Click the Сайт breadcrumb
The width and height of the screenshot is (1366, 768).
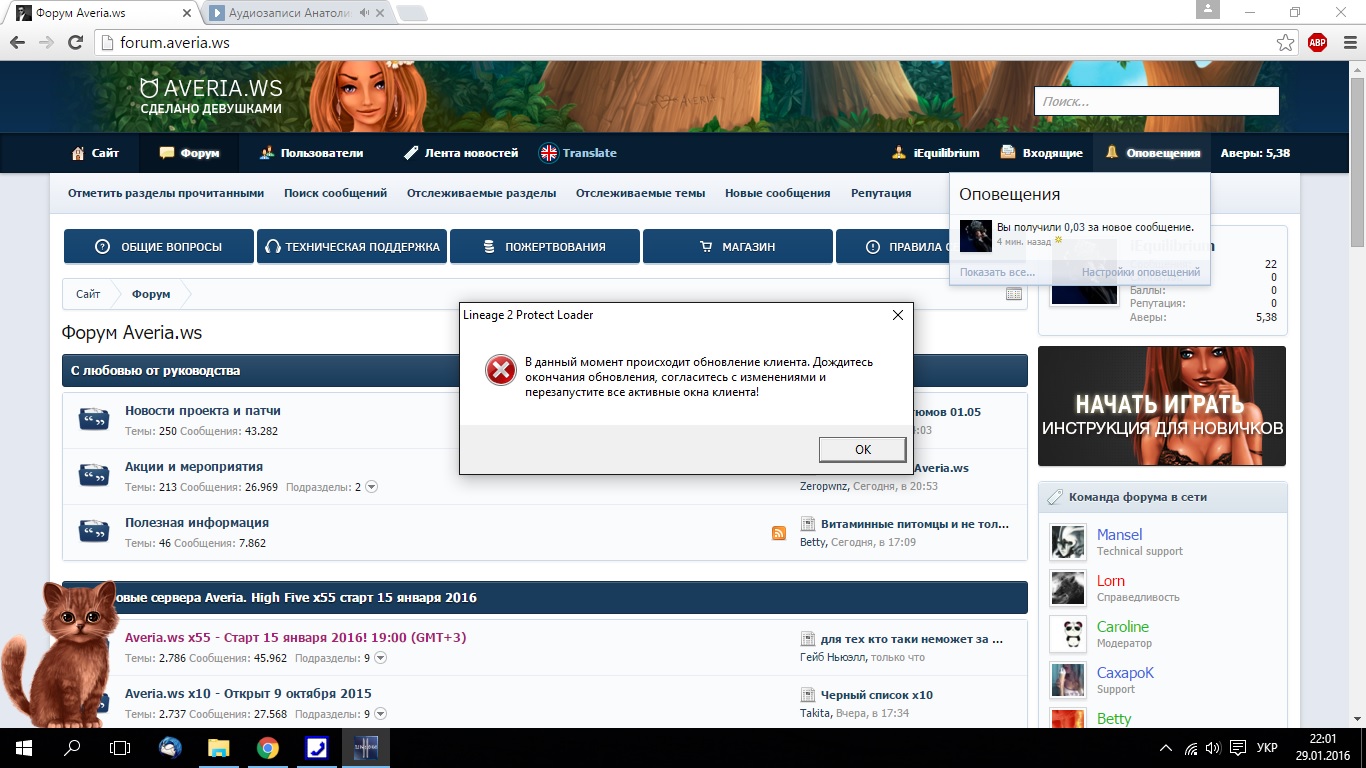point(88,294)
